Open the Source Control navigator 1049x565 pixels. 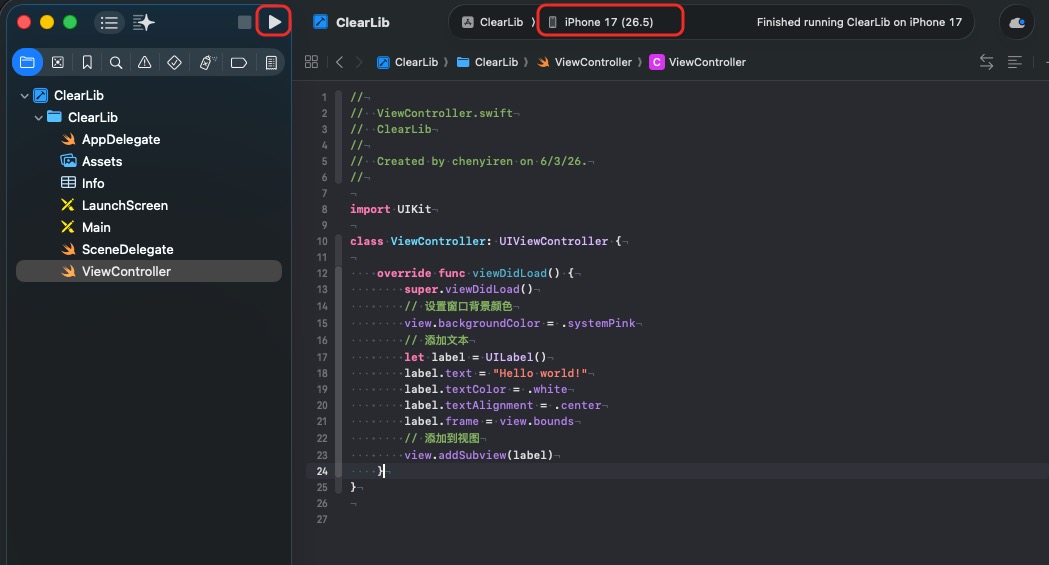pos(58,62)
